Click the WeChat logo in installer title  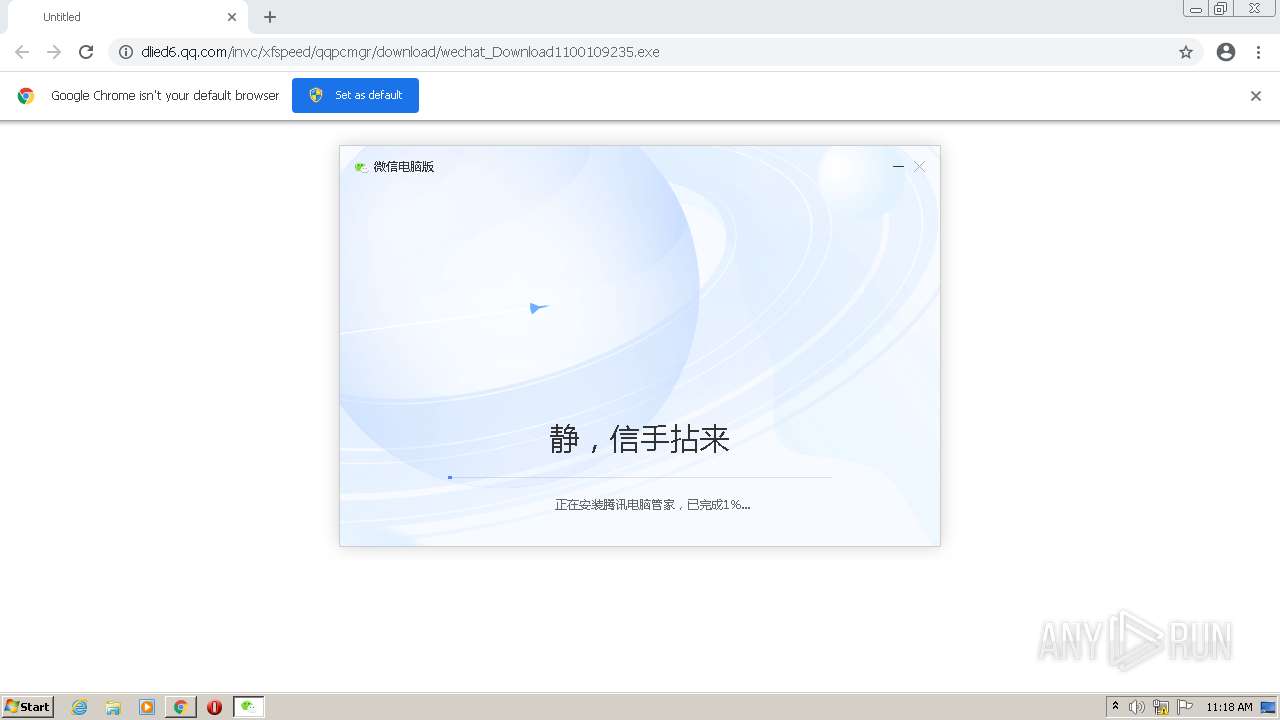(361, 167)
